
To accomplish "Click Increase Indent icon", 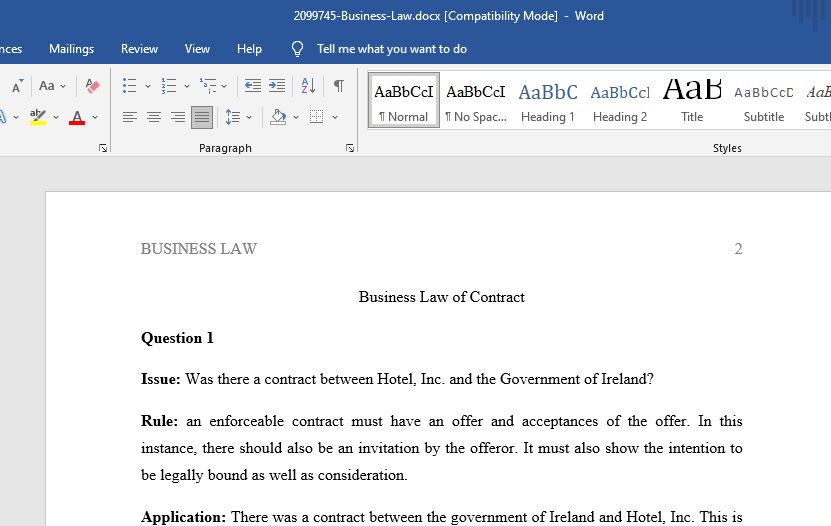I will [277, 85].
